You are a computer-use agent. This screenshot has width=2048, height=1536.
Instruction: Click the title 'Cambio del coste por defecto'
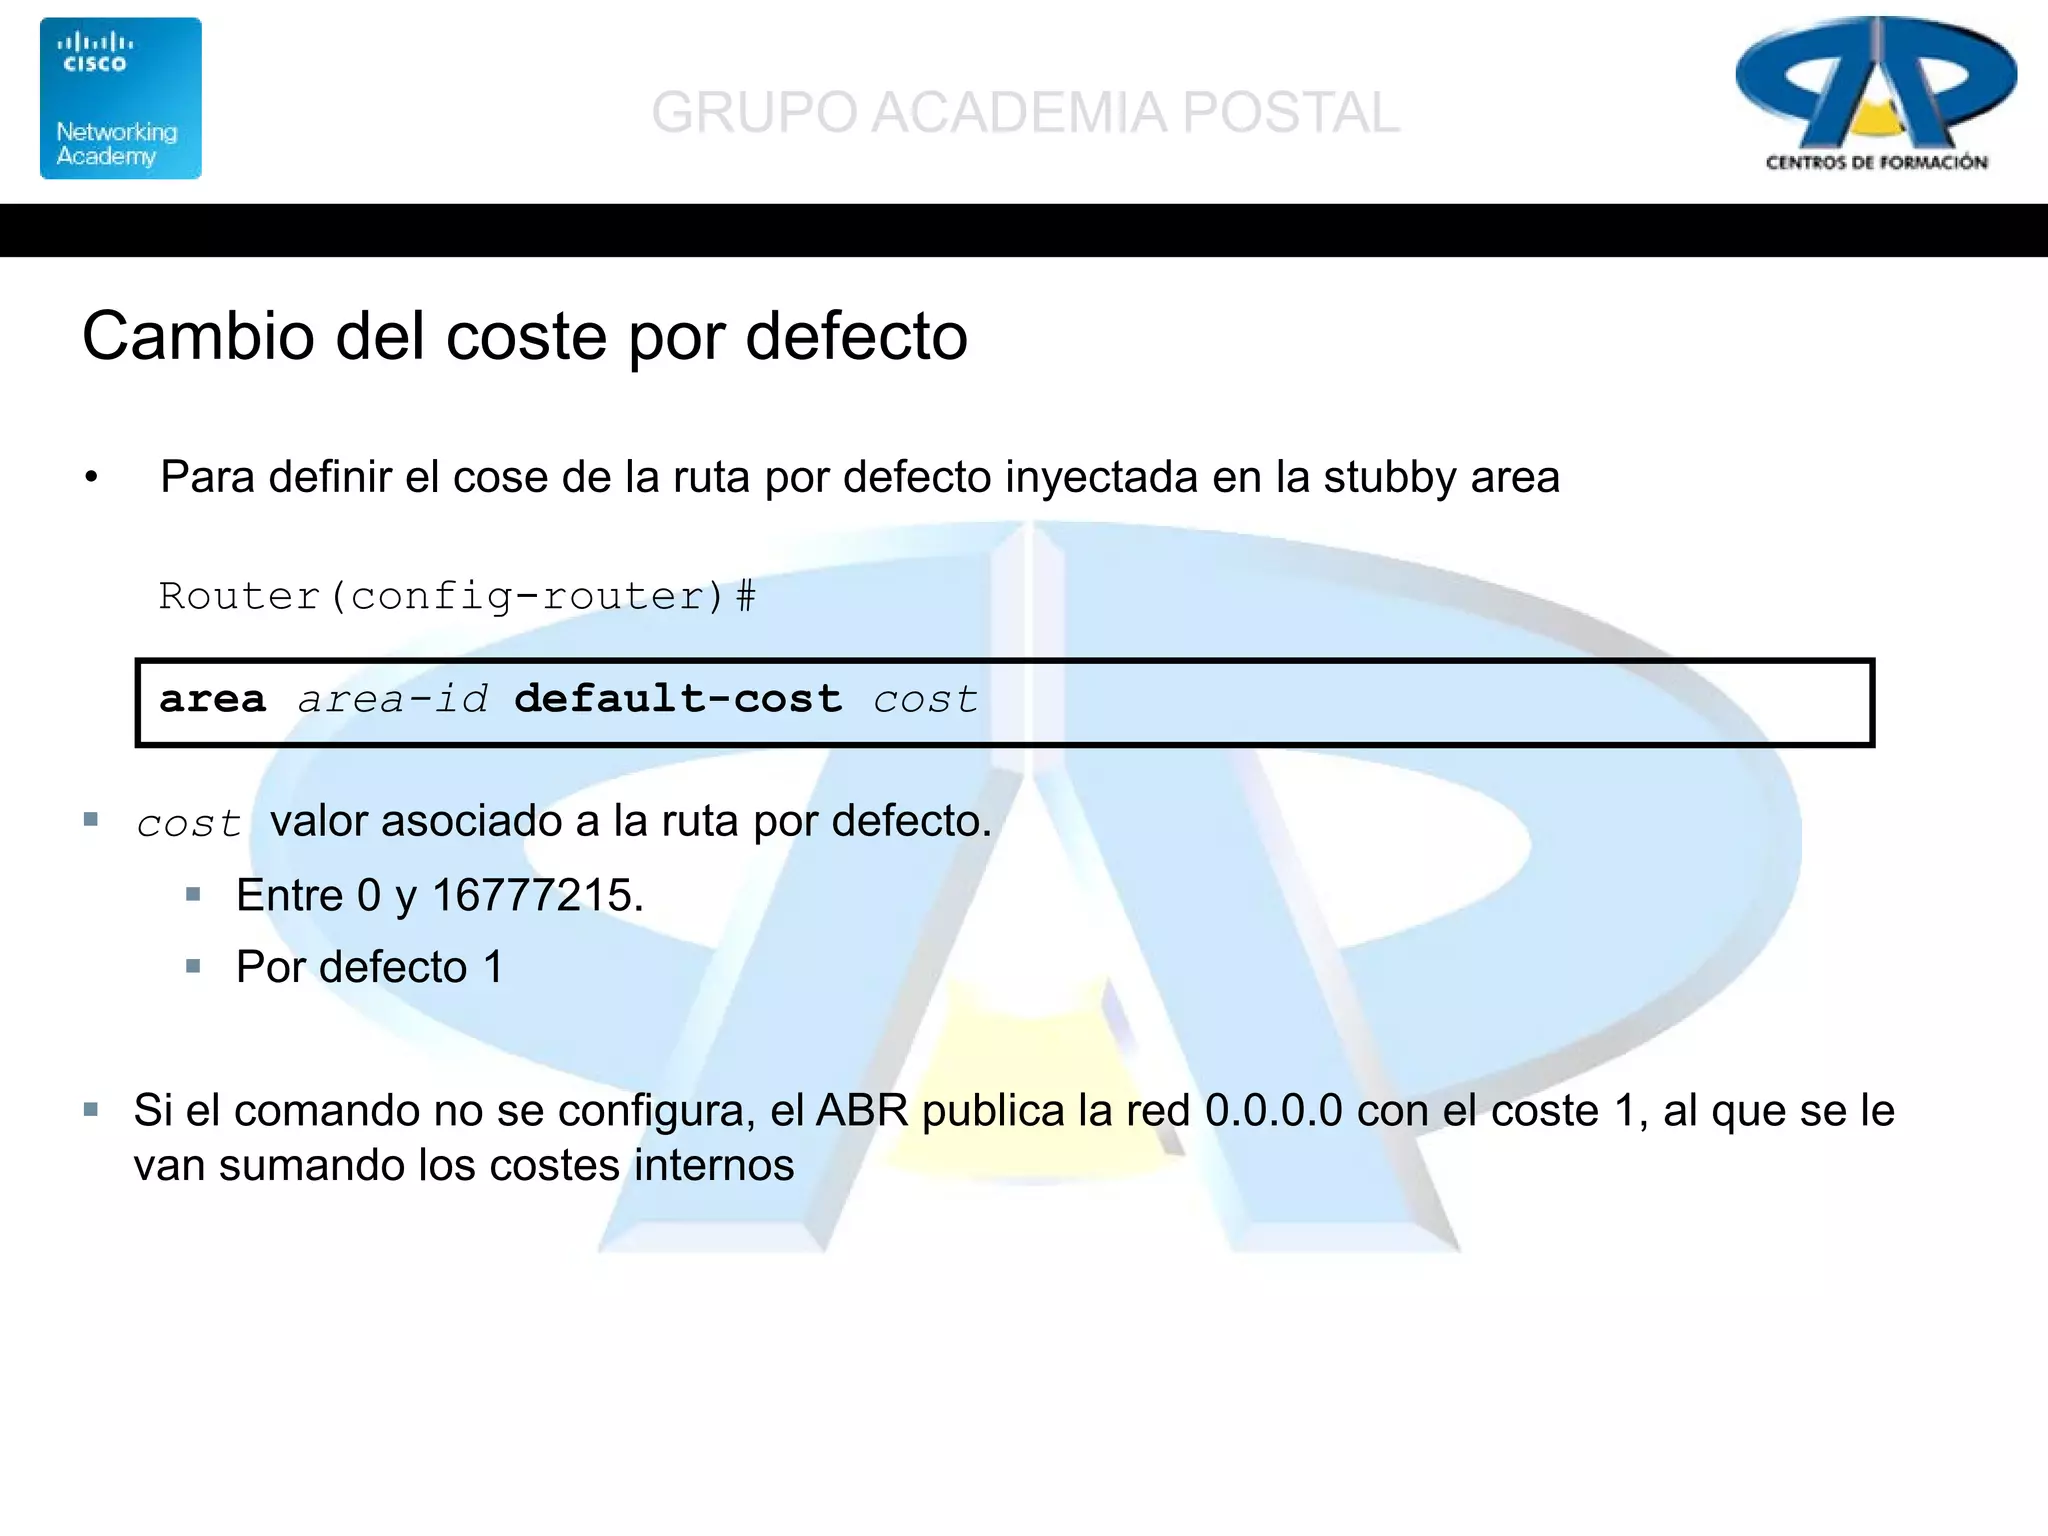pos(525,336)
